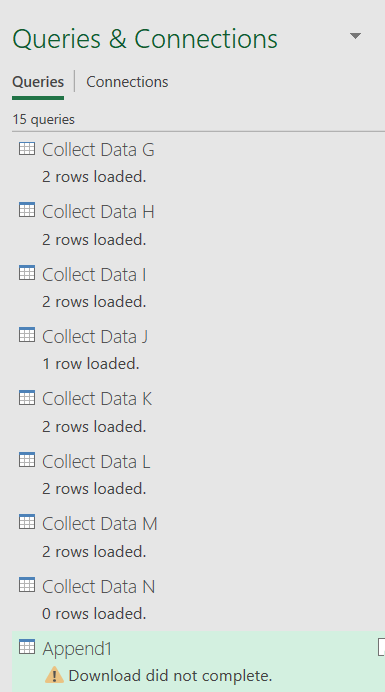The height and width of the screenshot is (692, 385).
Task: Select the Collect Data M query
Action: [199, 537]
